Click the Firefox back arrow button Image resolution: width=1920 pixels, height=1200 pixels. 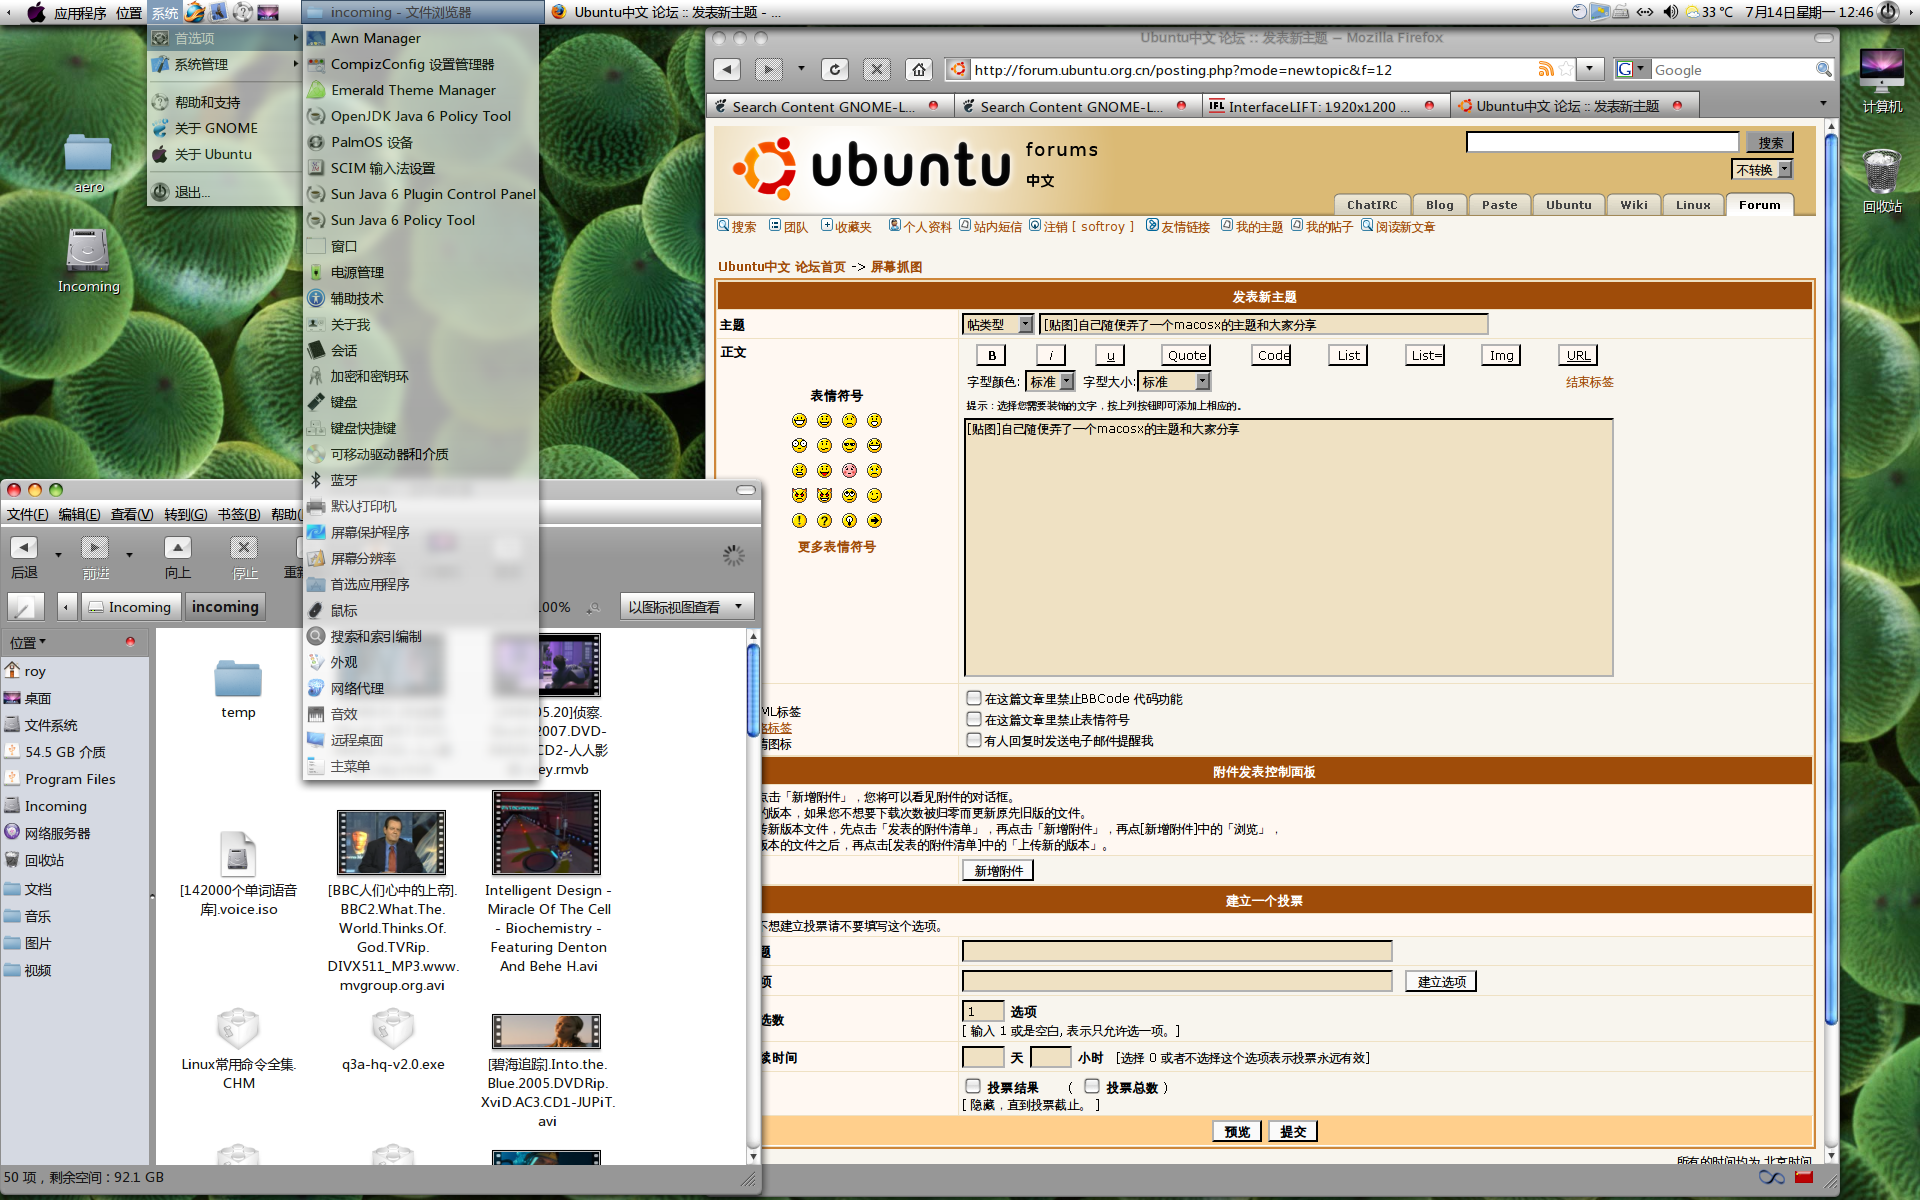click(x=727, y=69)
